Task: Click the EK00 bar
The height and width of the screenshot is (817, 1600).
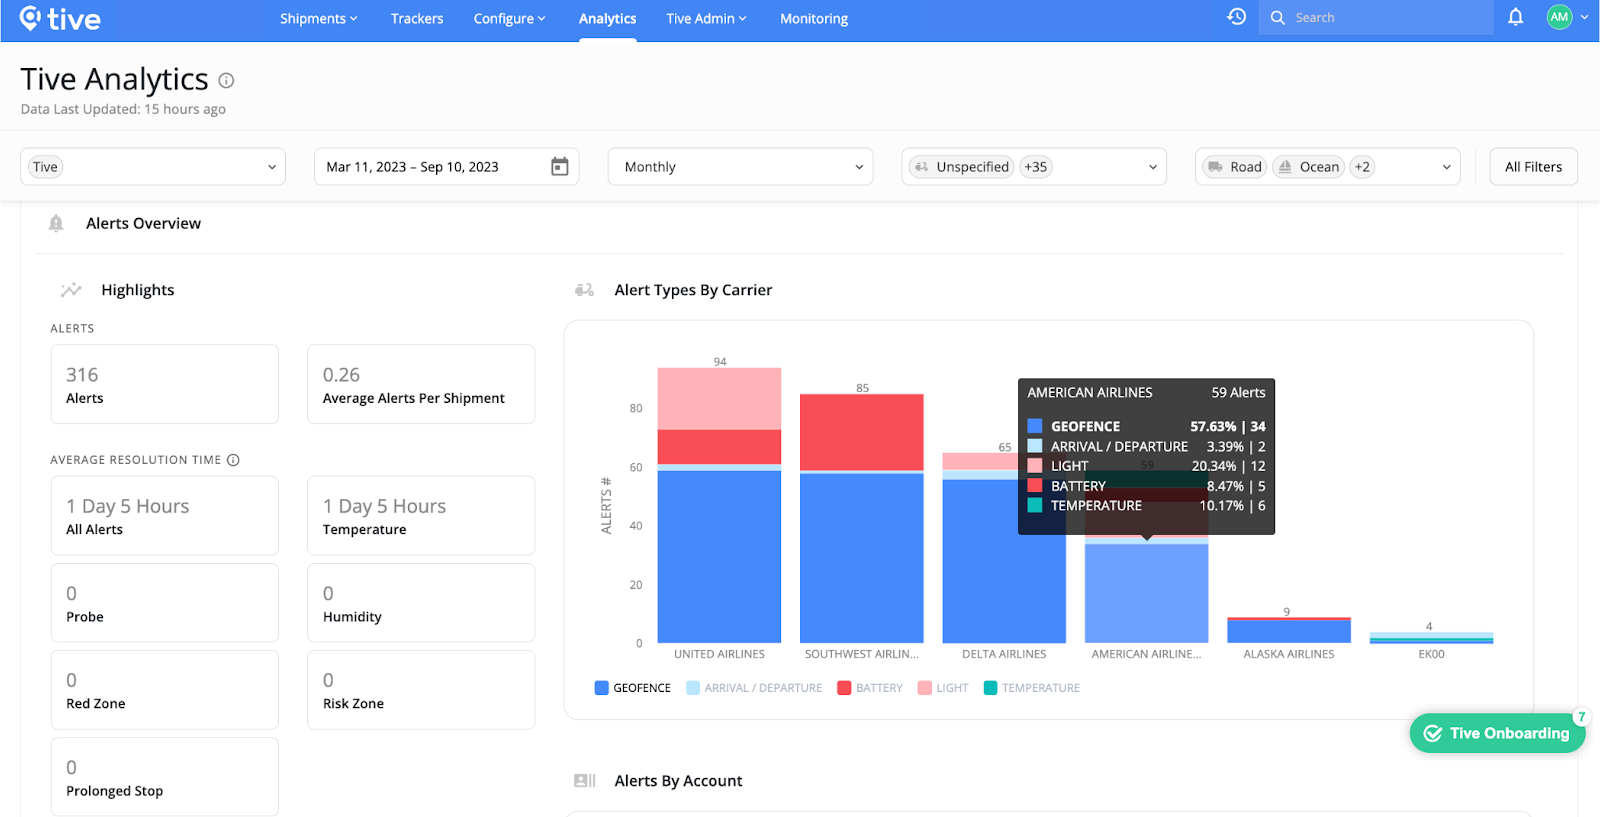Action: point(1431,638)
